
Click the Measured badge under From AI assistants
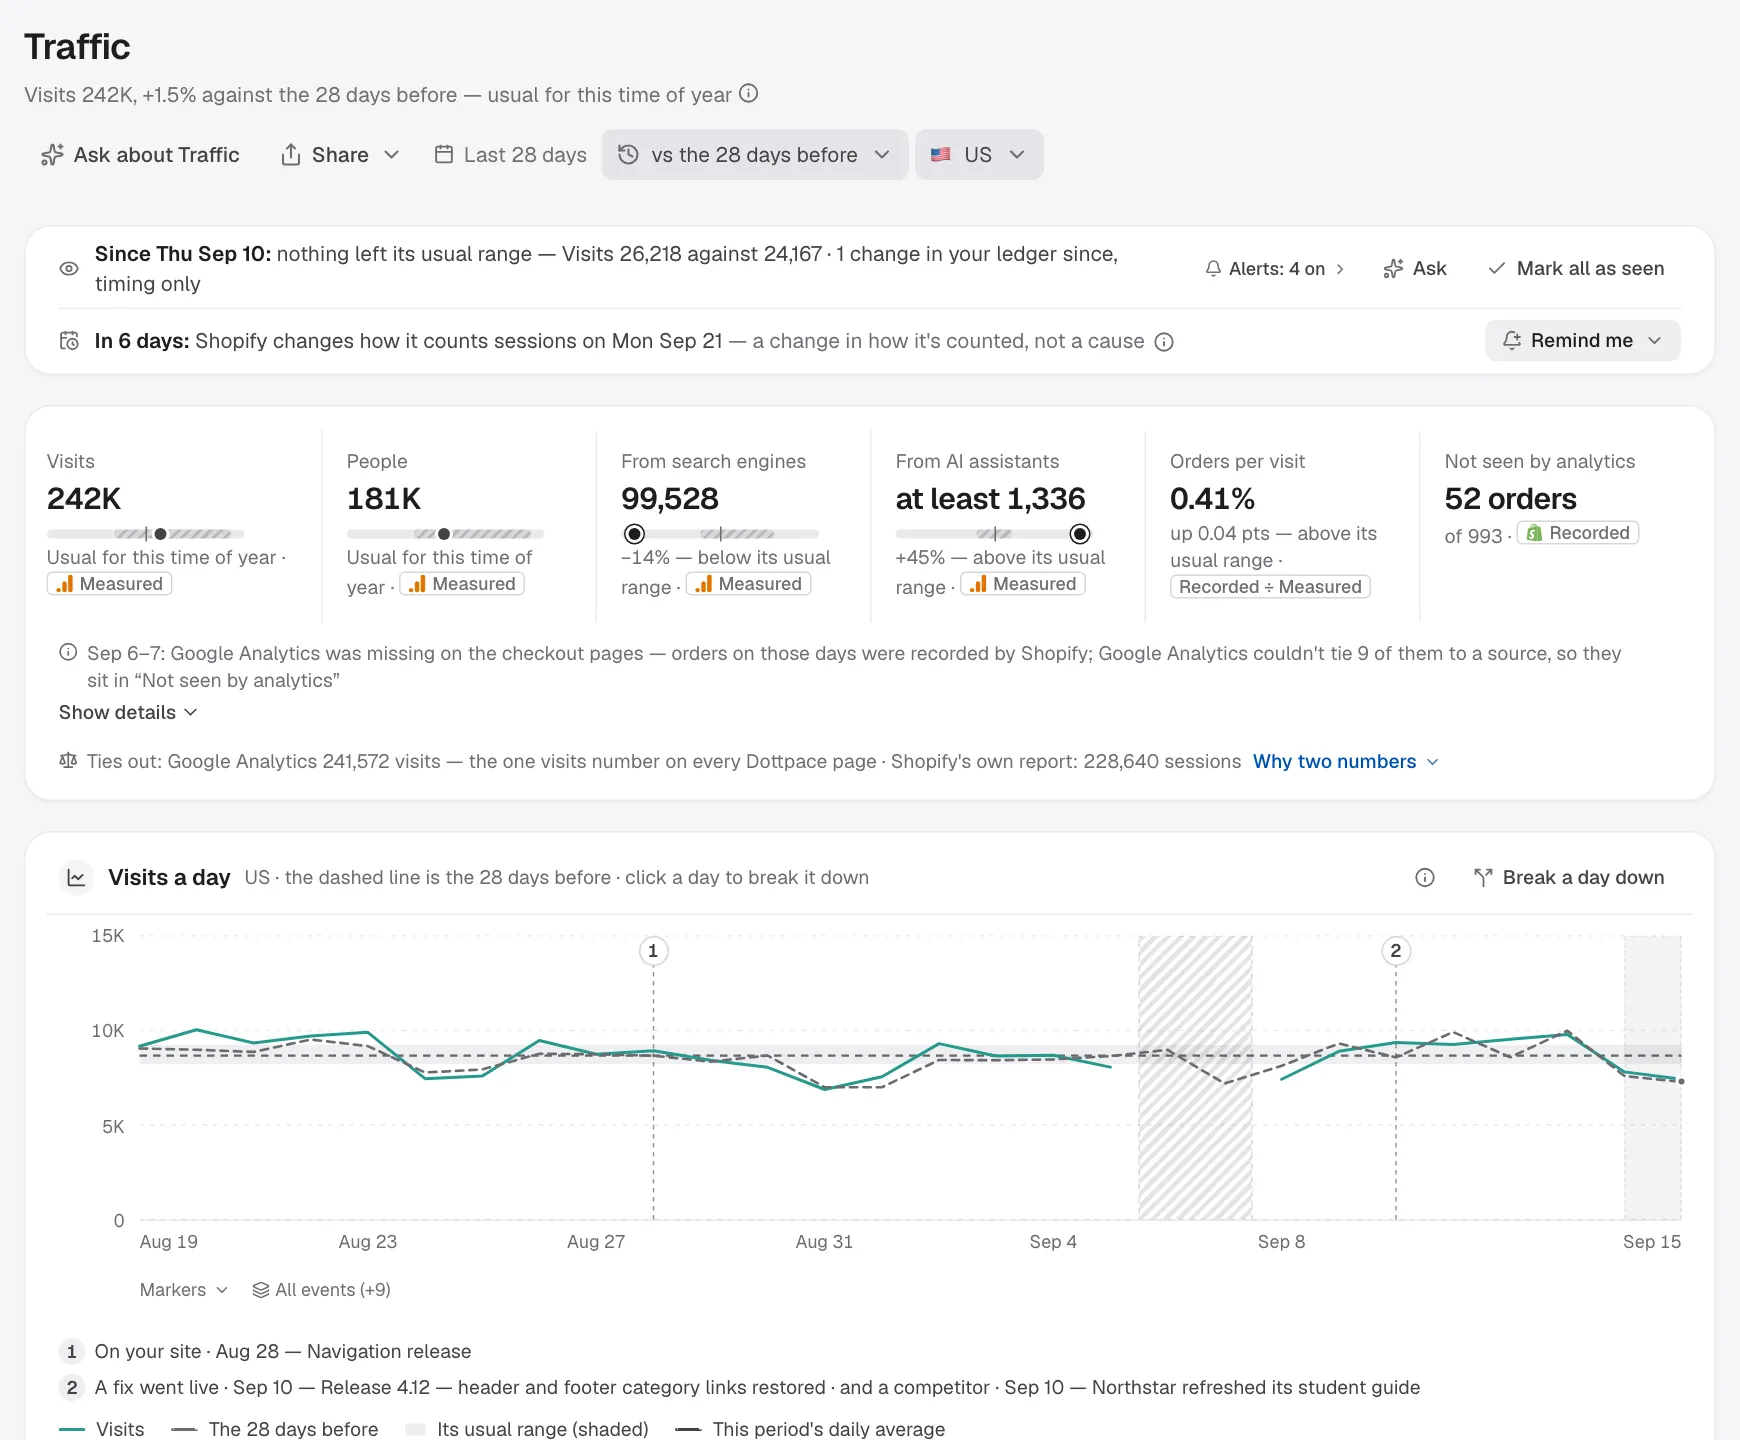click(1023, 584)
